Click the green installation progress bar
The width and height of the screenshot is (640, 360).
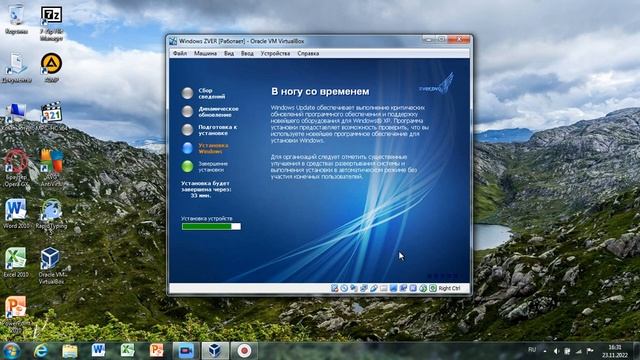pos(211,227)
